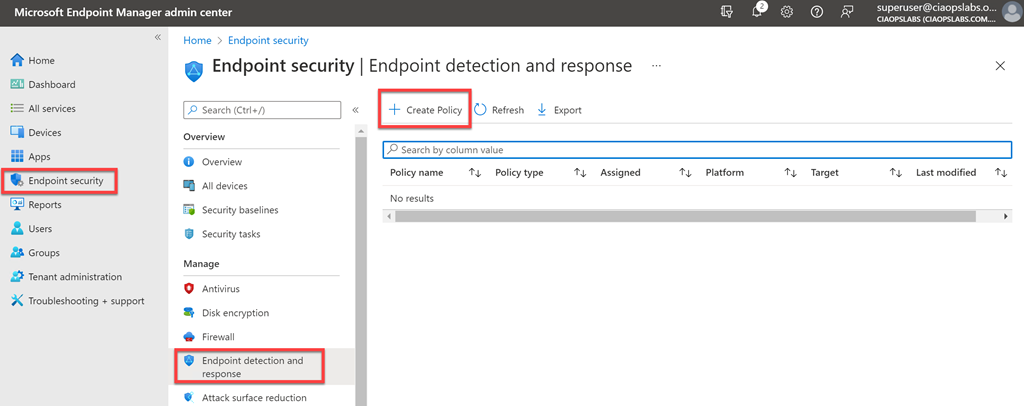The height and width of the screenshot is (406, 1024).
Task: Click the superuser account avatar
Action: (1011, 12)
